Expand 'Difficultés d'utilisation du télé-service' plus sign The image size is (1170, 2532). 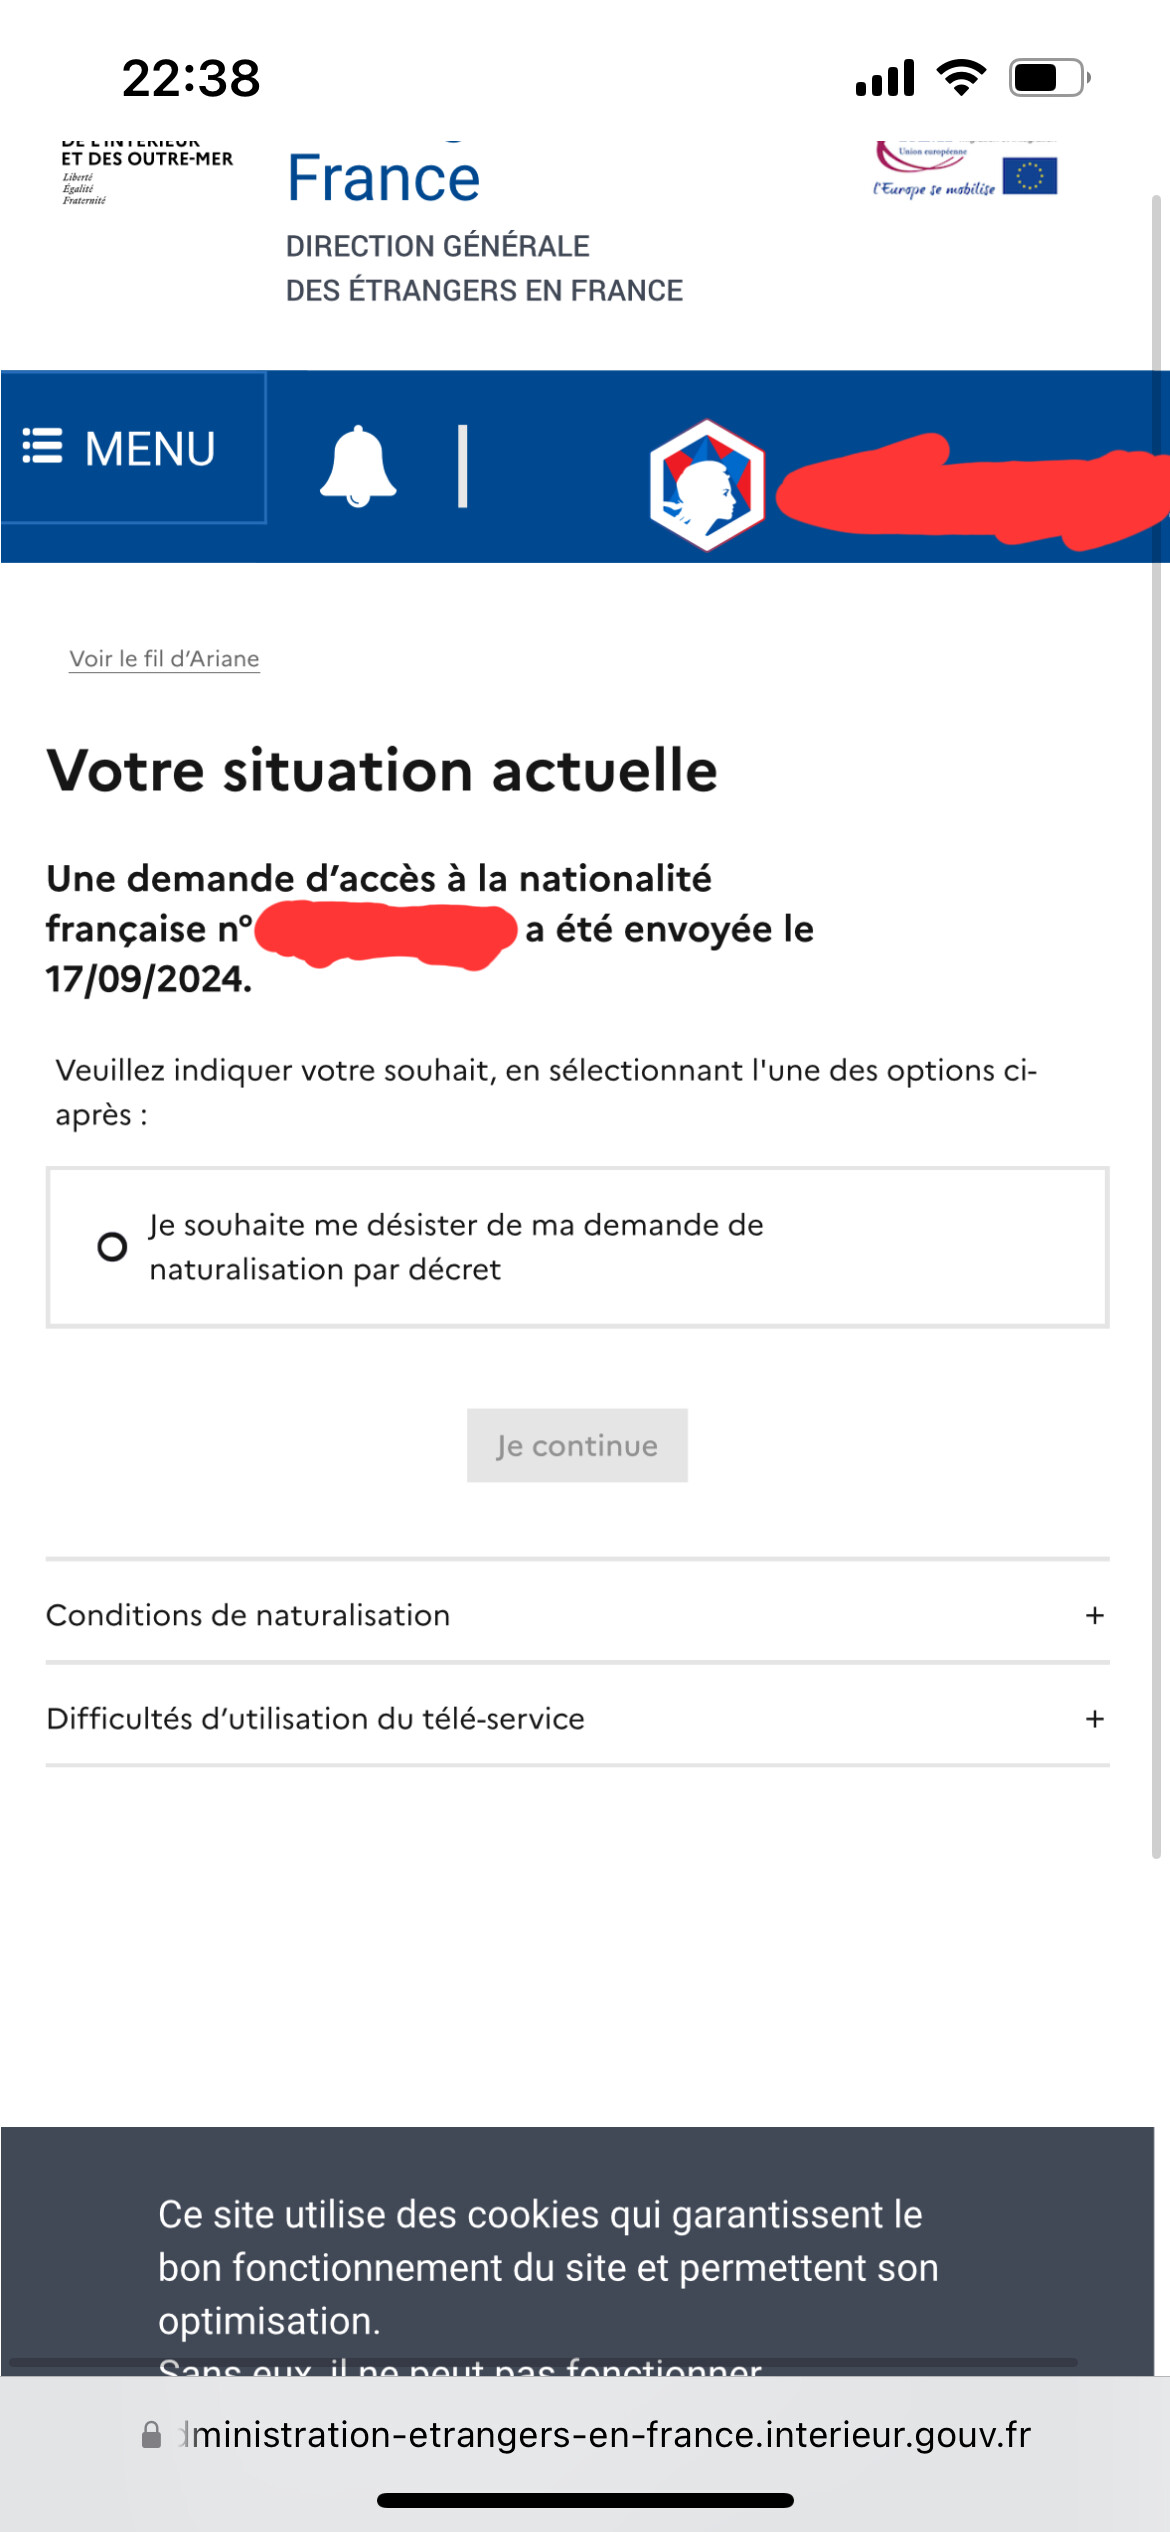point(1095,1719)
